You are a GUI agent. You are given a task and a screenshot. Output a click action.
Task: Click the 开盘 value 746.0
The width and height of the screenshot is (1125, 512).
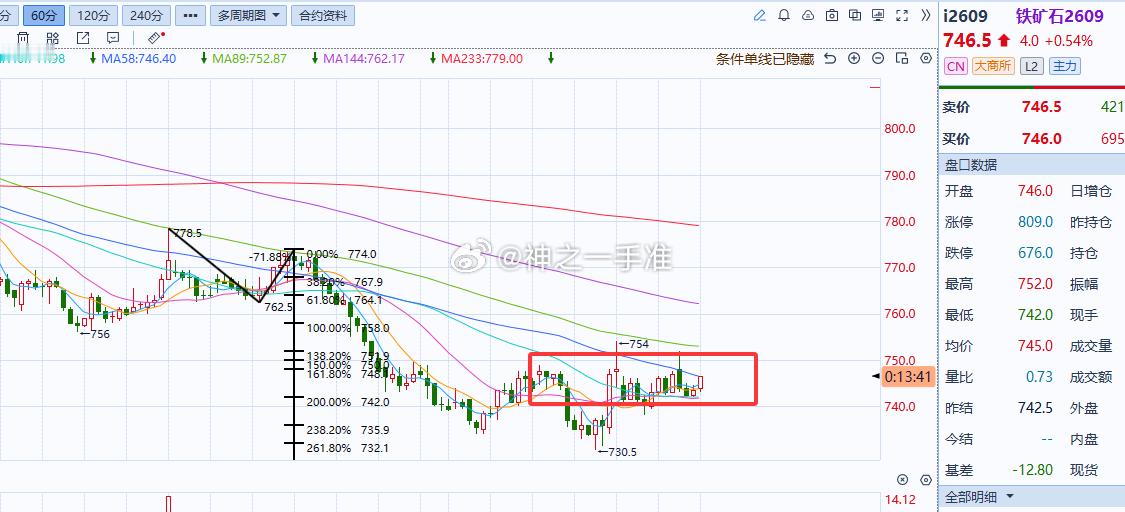point(1035,191)
